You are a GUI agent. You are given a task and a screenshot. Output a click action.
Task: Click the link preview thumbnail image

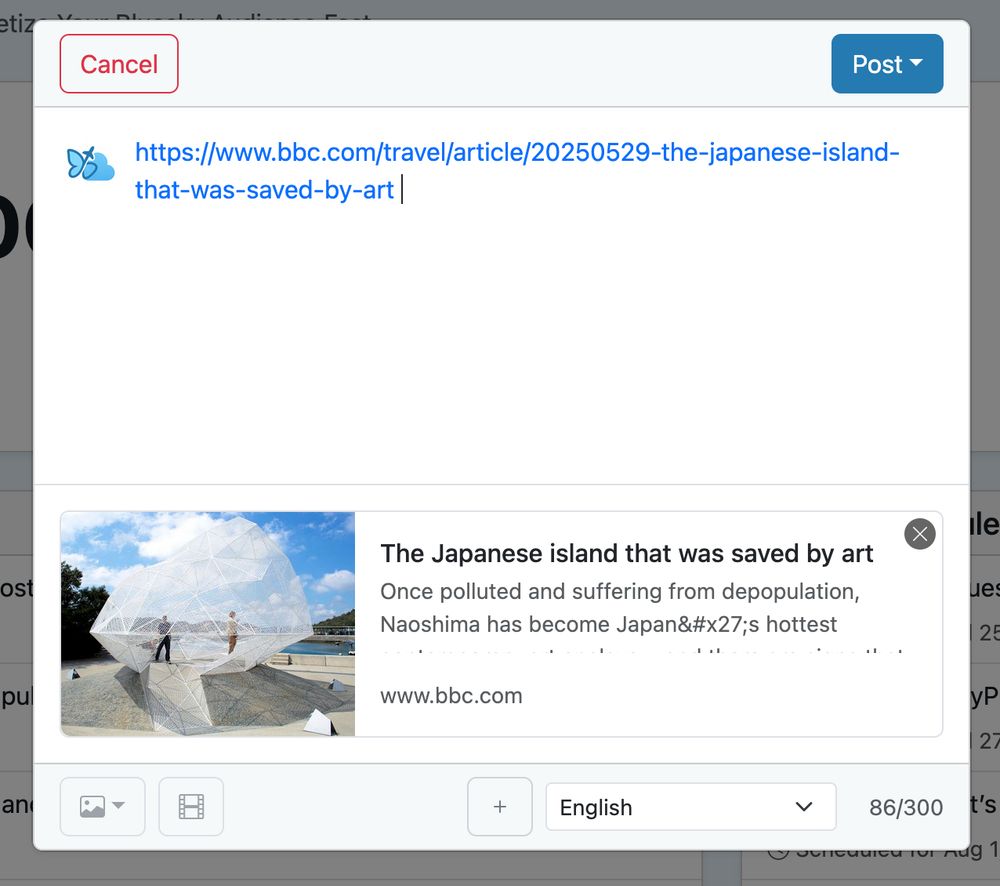[x=208, y=624]
